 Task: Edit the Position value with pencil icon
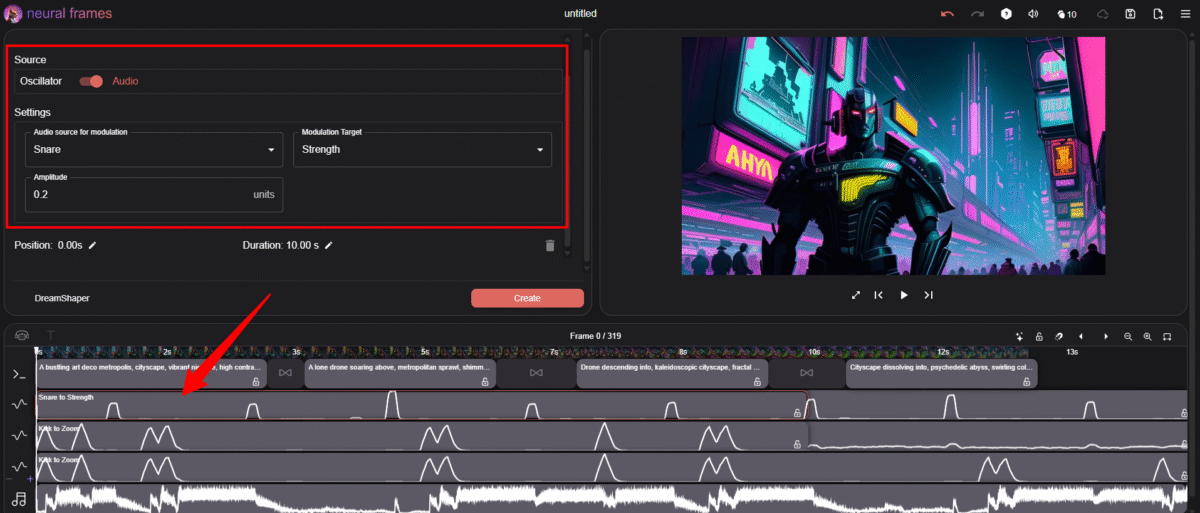pos(93,245)
